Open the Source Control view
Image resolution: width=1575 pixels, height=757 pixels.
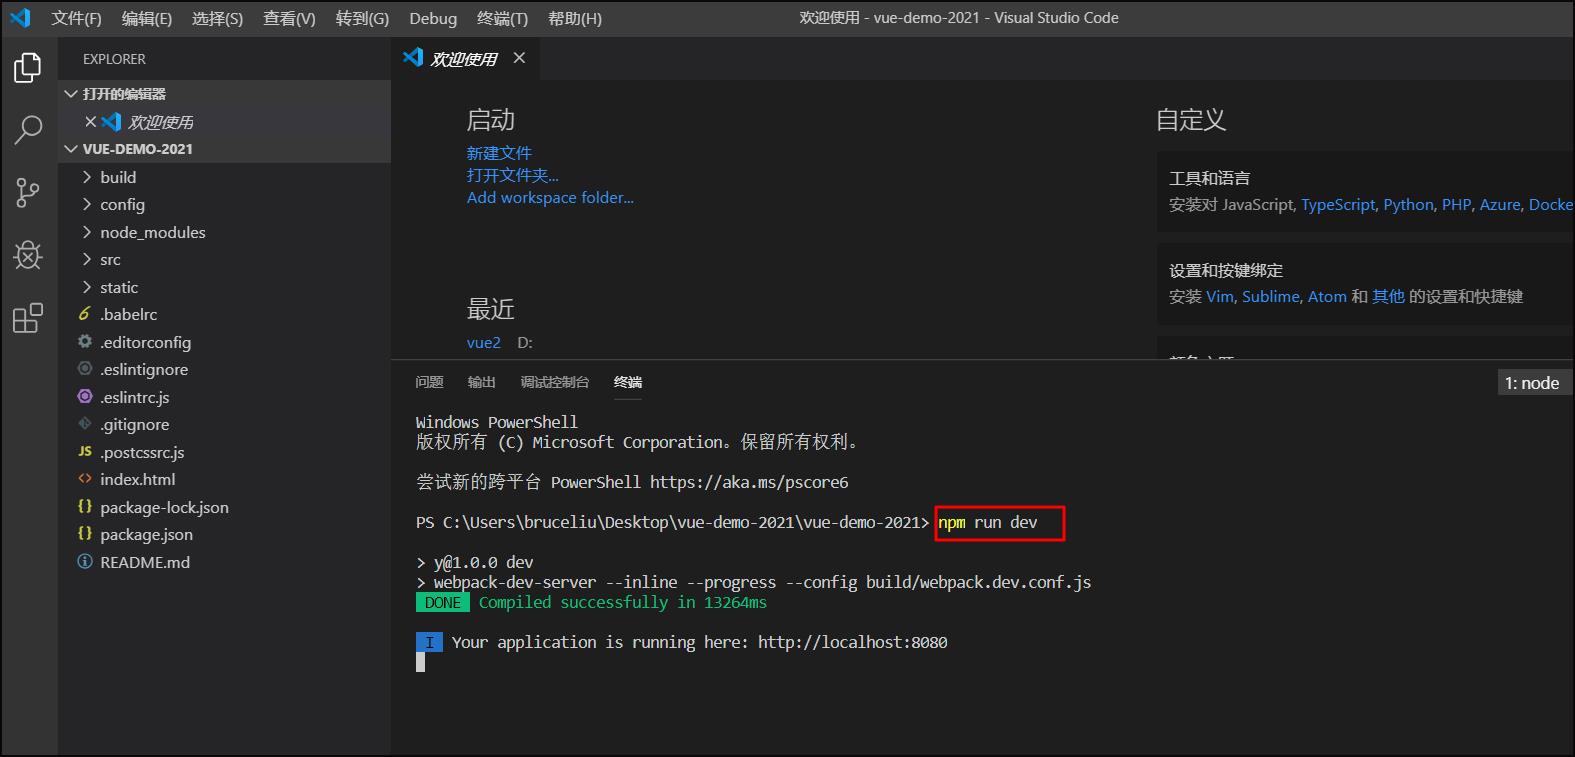[28, 192]
